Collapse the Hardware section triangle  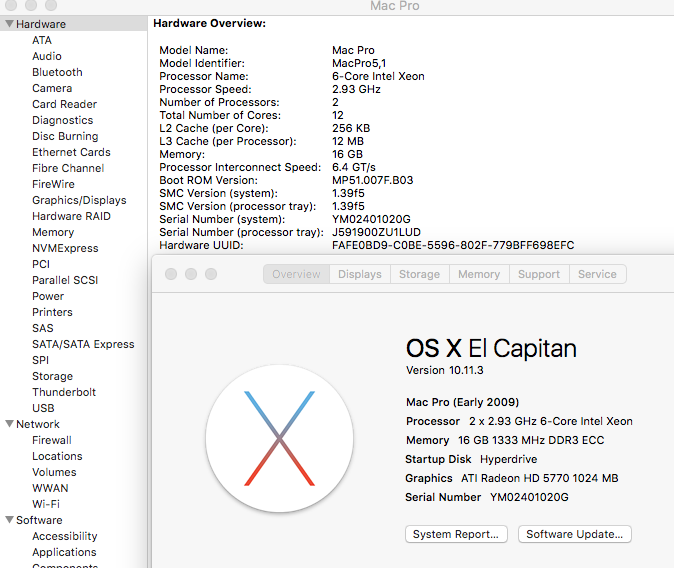pyautogui.click(x=9, y=24)
